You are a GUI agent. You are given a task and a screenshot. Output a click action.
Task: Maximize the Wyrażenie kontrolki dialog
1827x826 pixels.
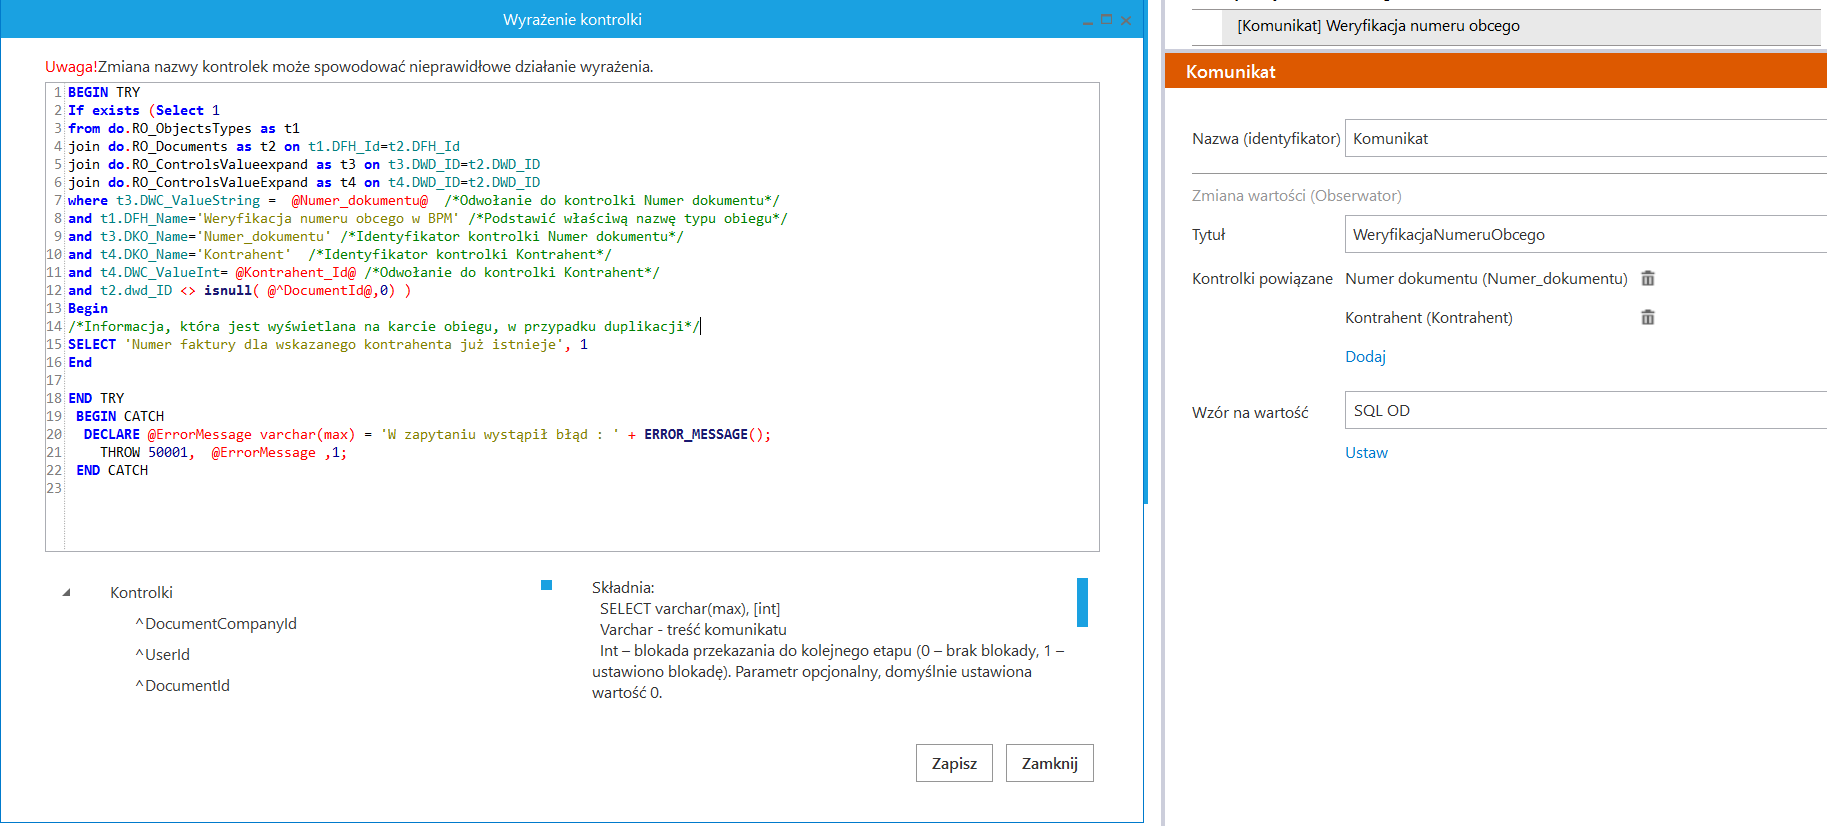tap(1107, 20)
